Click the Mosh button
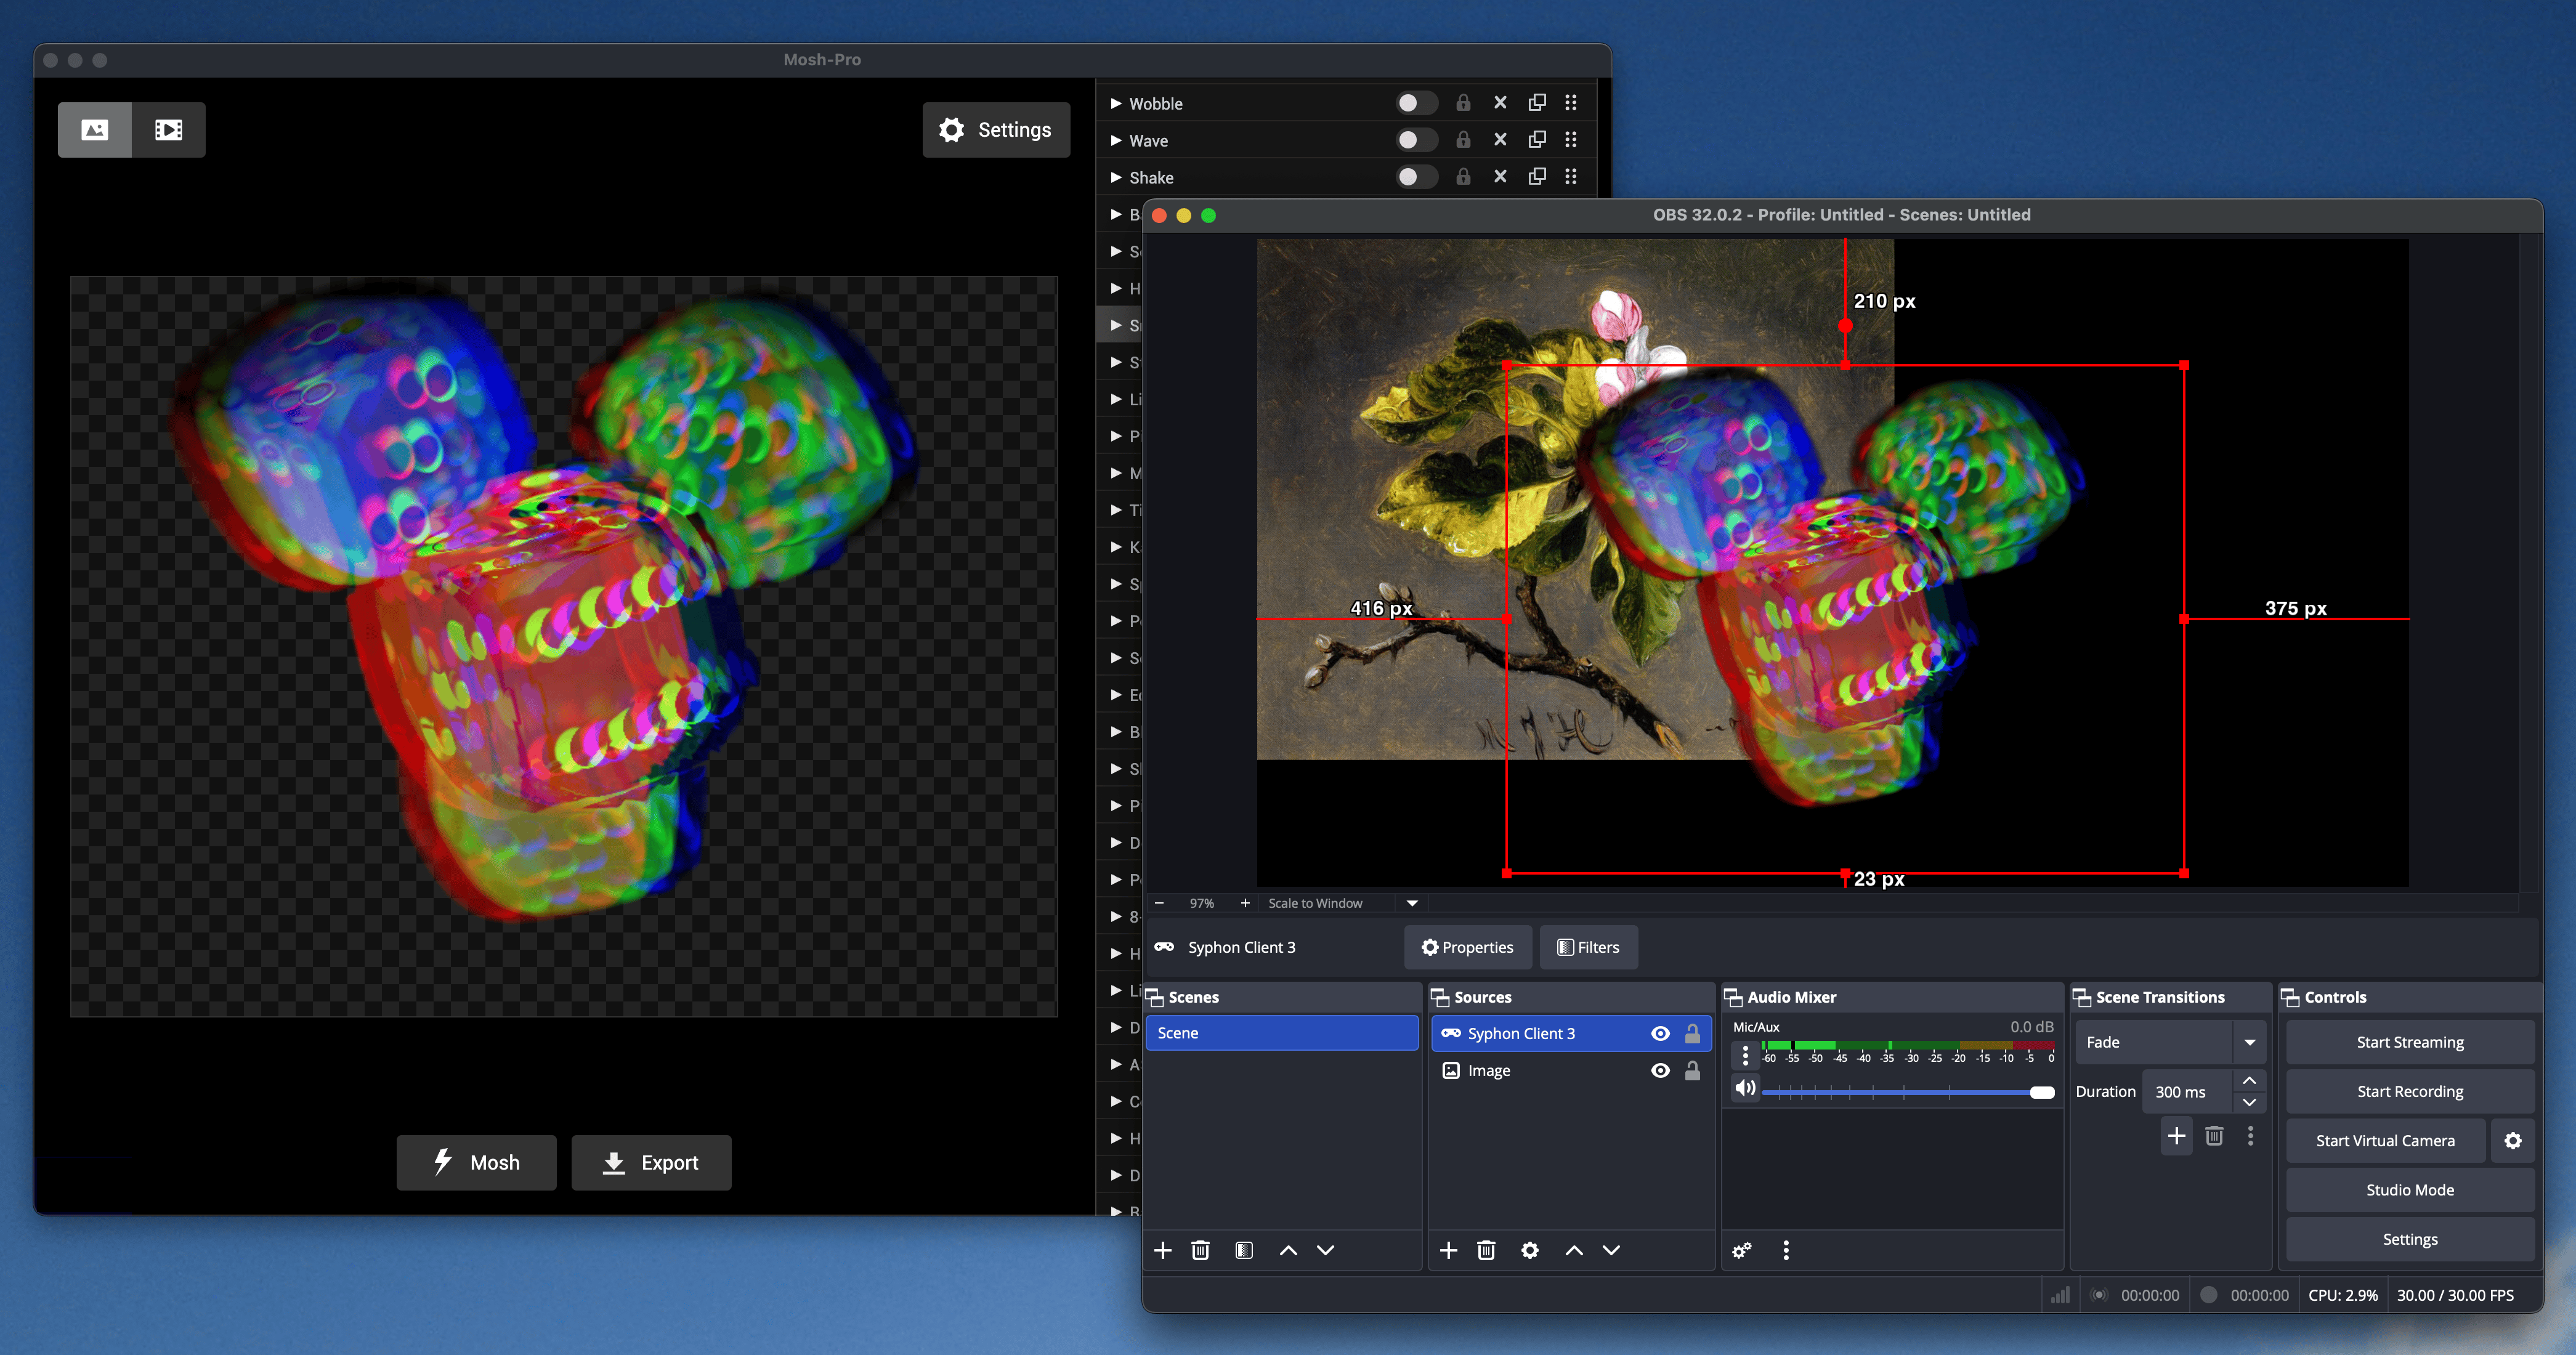 tap(476, 1162)
